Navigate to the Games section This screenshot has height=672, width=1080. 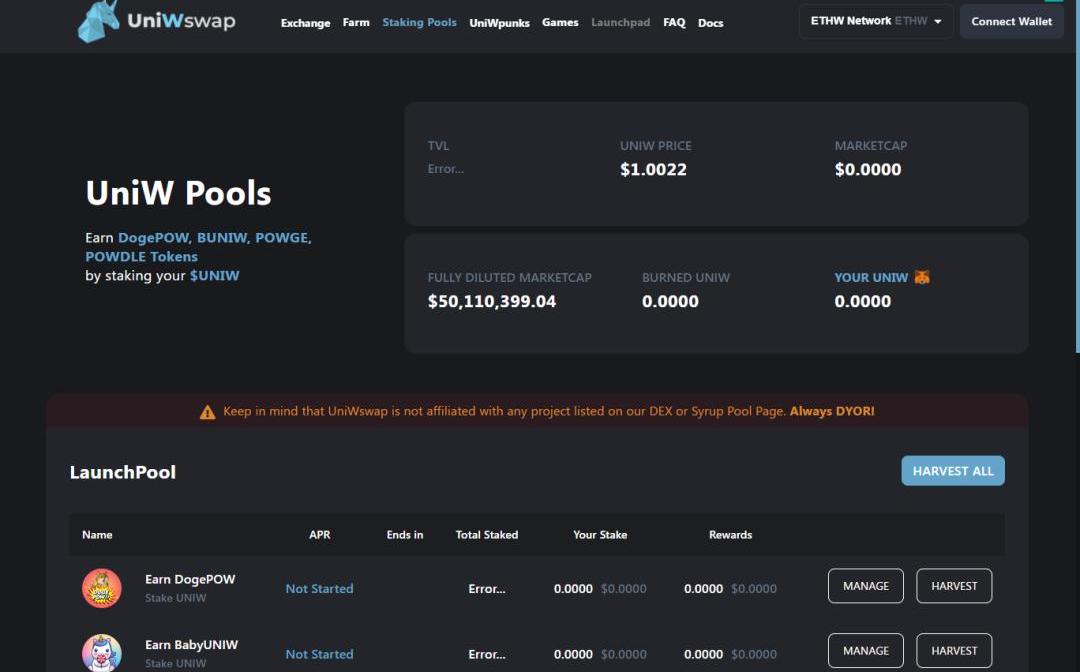coord(560,22)
